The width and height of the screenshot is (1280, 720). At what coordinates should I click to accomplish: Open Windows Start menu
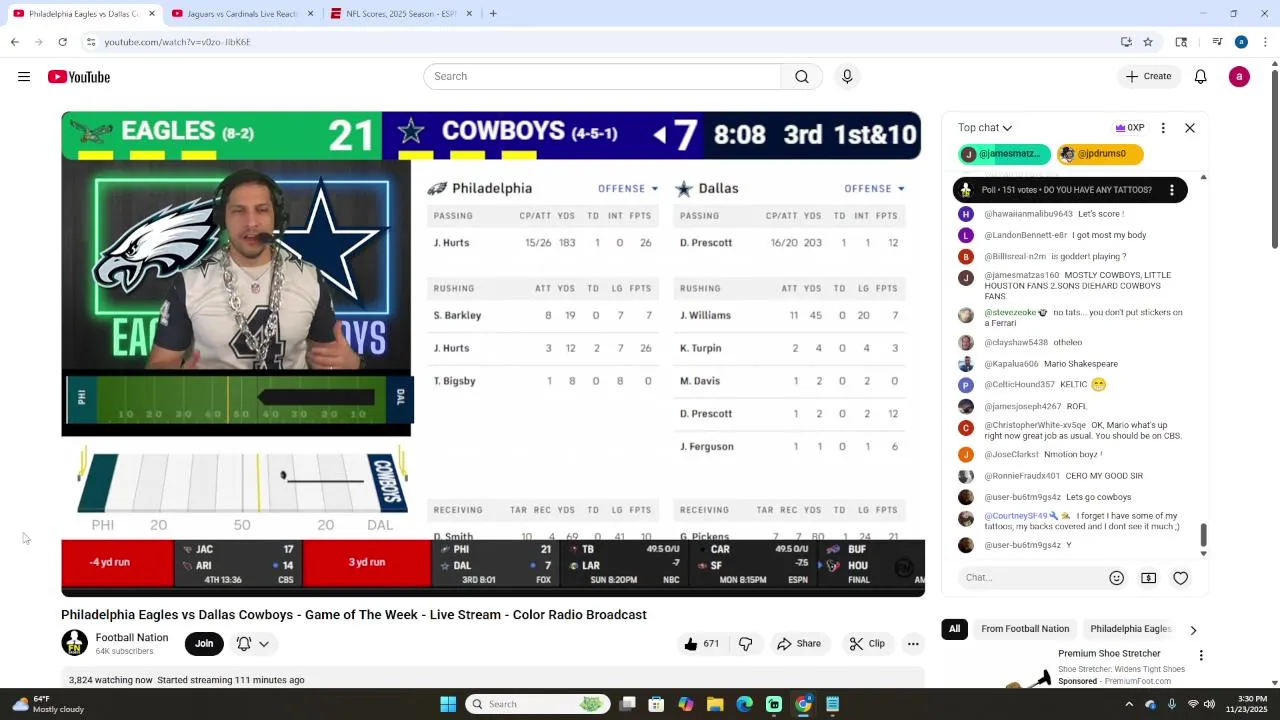[x=448, y=704]
